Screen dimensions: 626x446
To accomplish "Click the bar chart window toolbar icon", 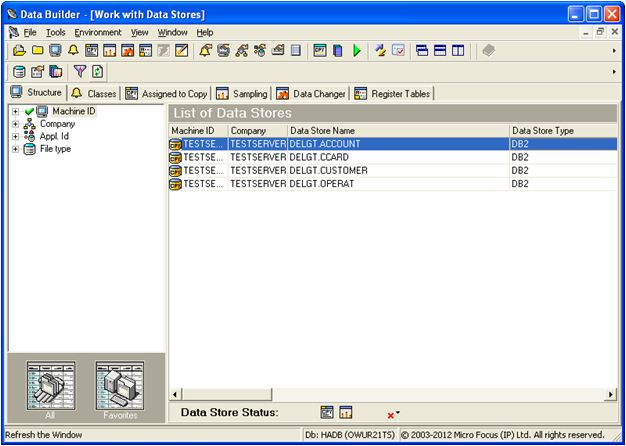I will tap(109, 51).
